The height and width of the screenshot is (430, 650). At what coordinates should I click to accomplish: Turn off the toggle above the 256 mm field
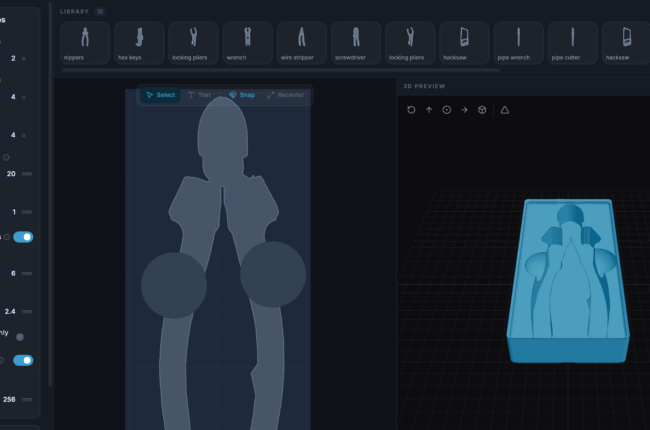coord(23,360)
